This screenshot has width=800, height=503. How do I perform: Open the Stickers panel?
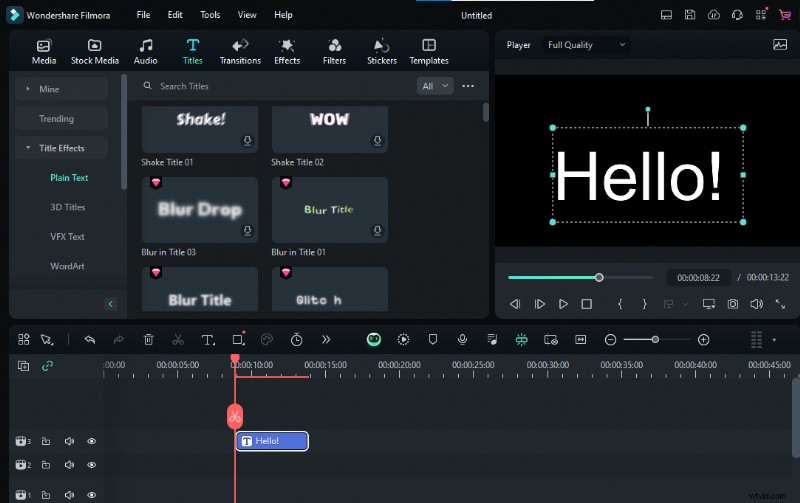(381, 51)
